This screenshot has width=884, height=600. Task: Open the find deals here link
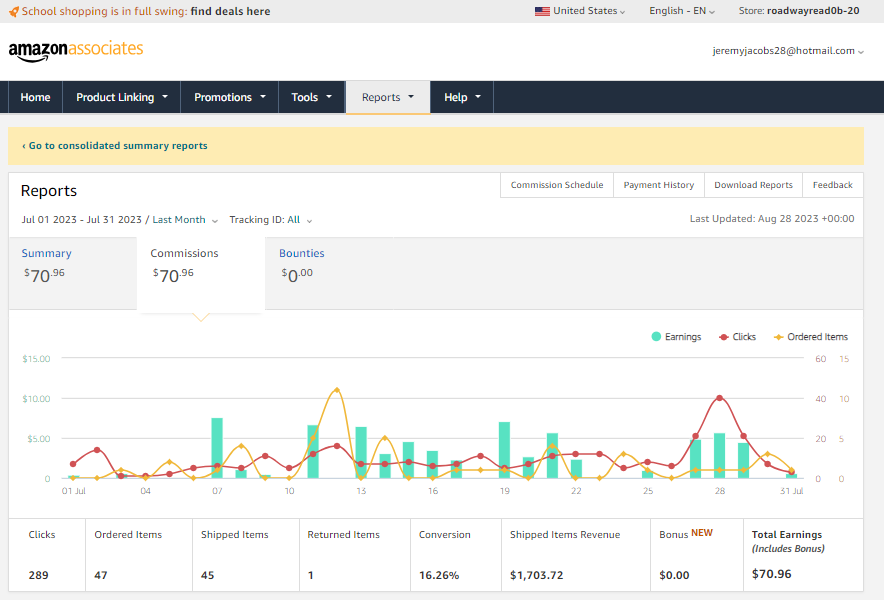point(230,11)
